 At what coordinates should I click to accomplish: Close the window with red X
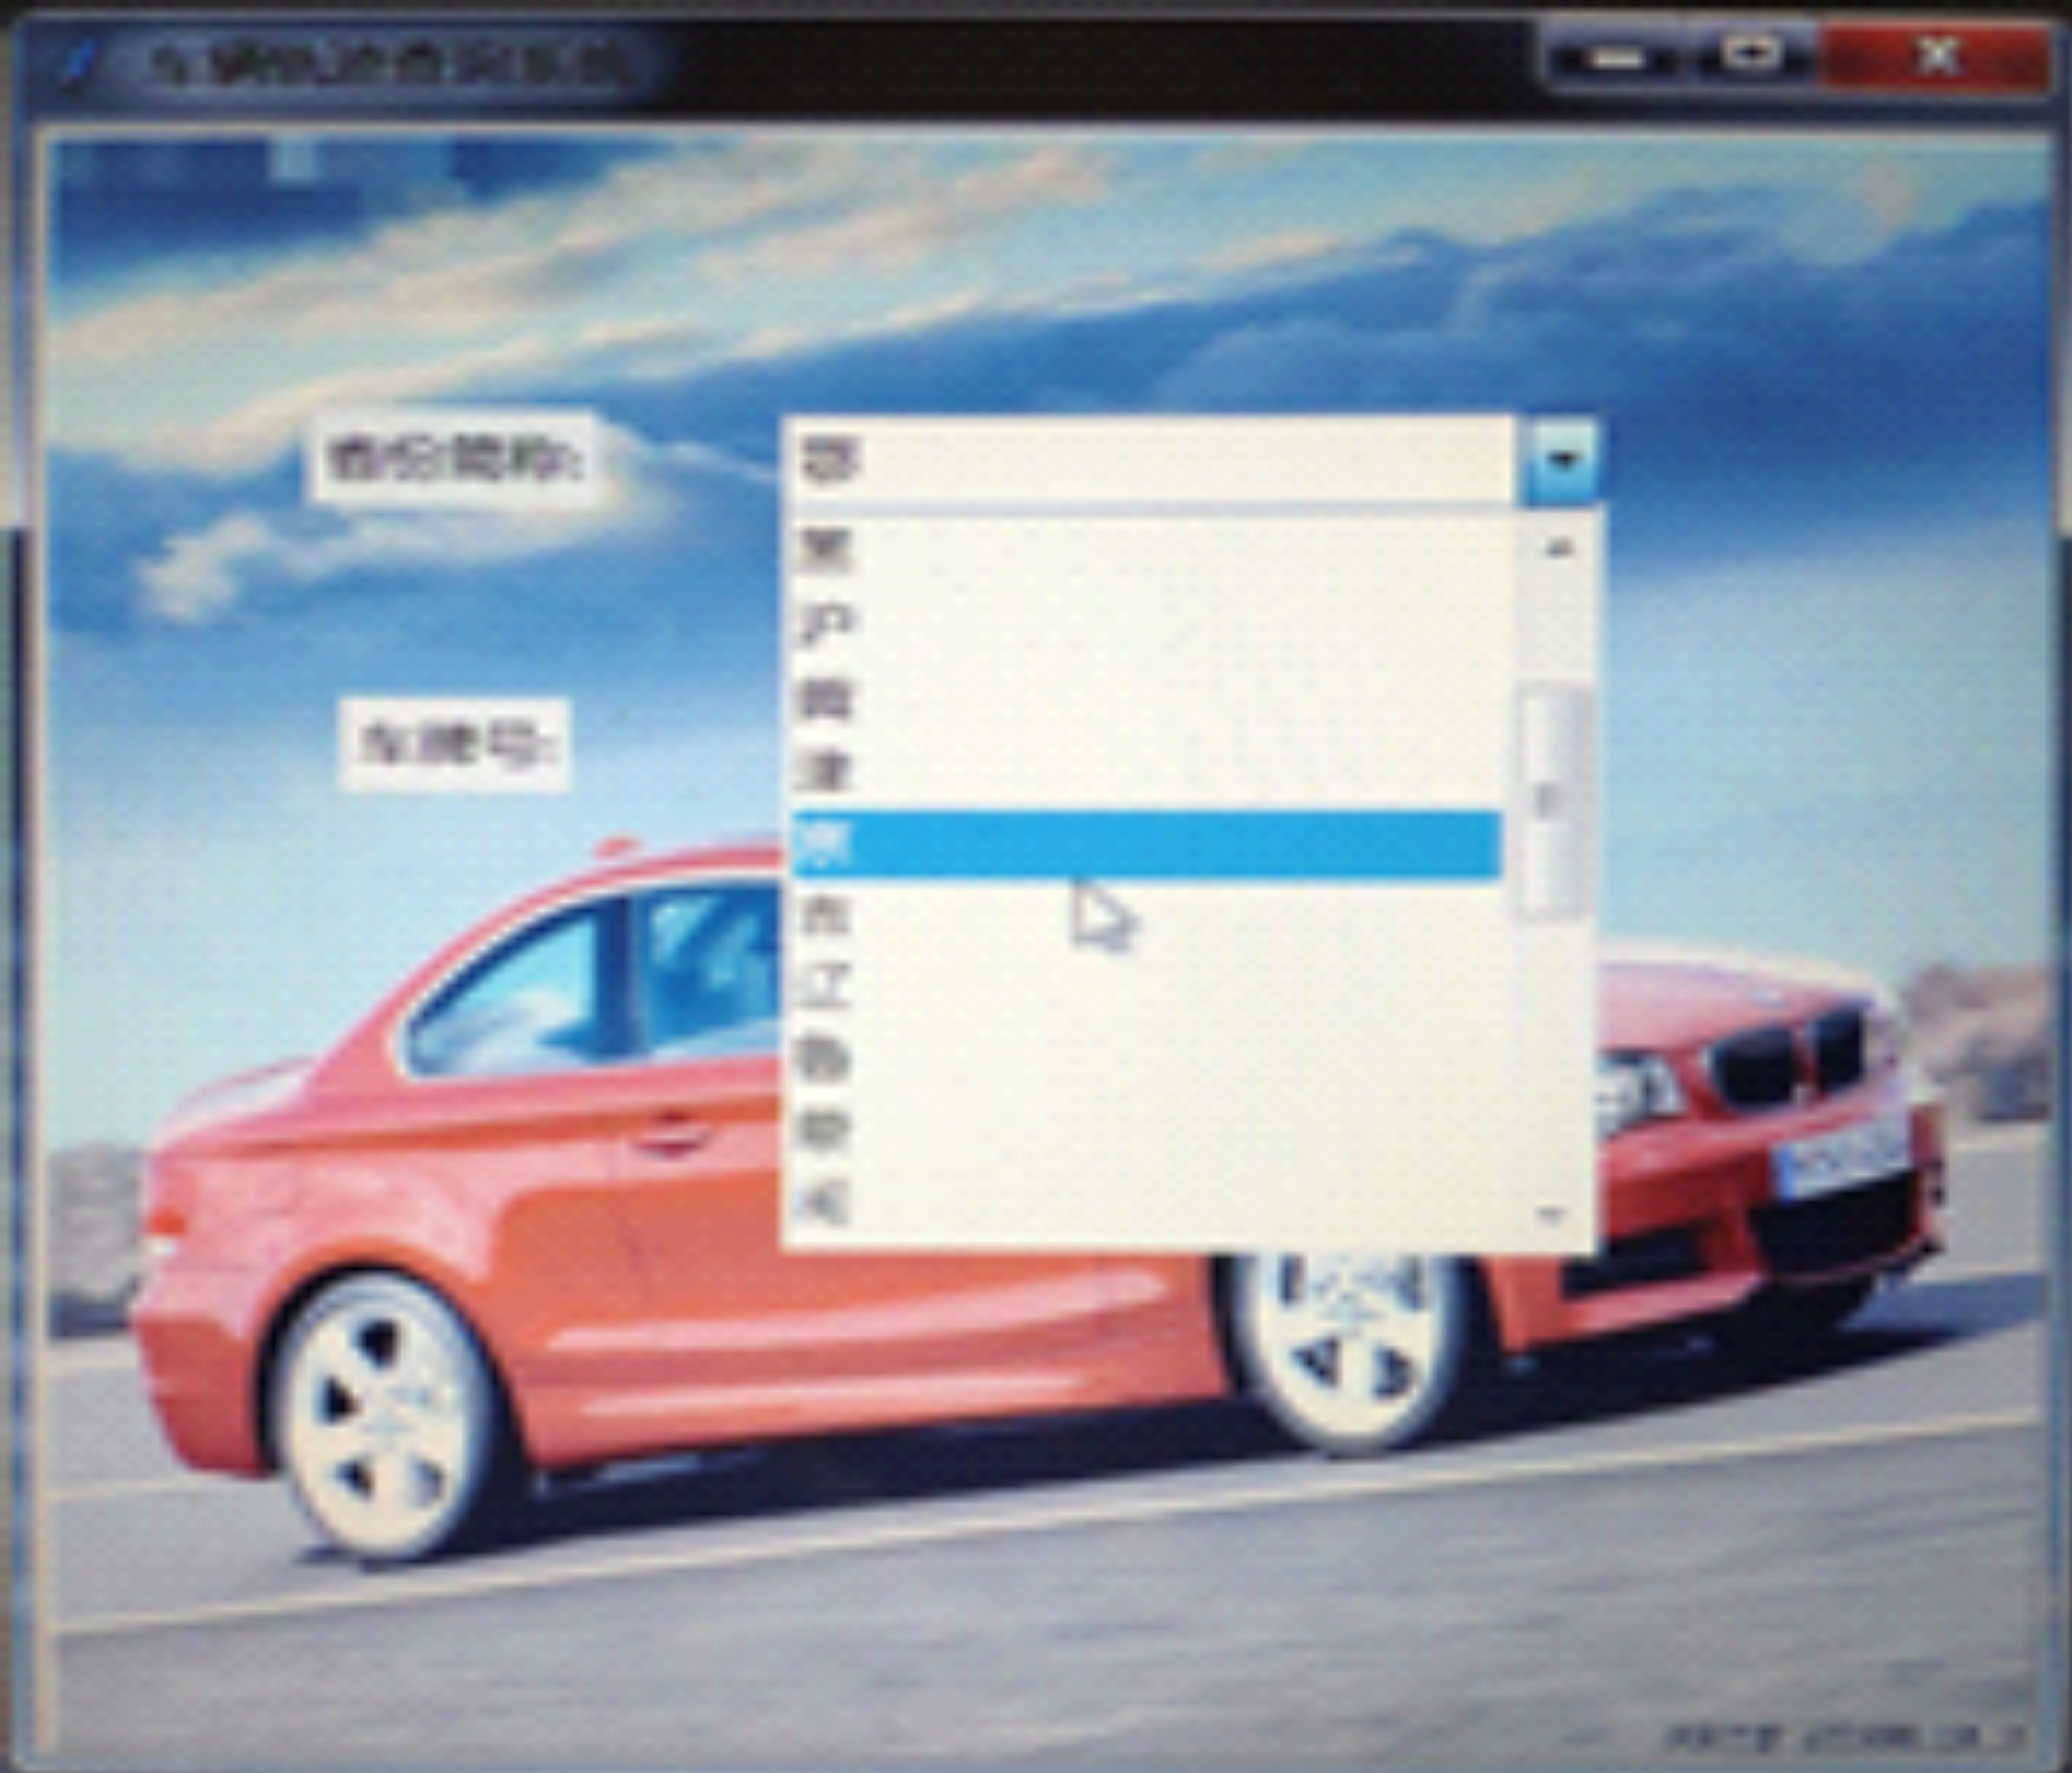coord(1937,57)
